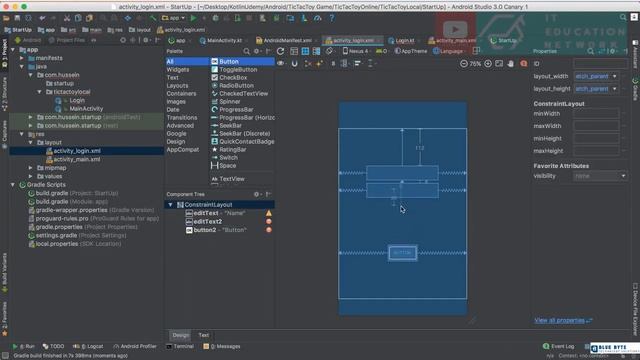Refresh the layout preview
The width and height of the screenshot is (640, 360).
(x=280, y=51)
